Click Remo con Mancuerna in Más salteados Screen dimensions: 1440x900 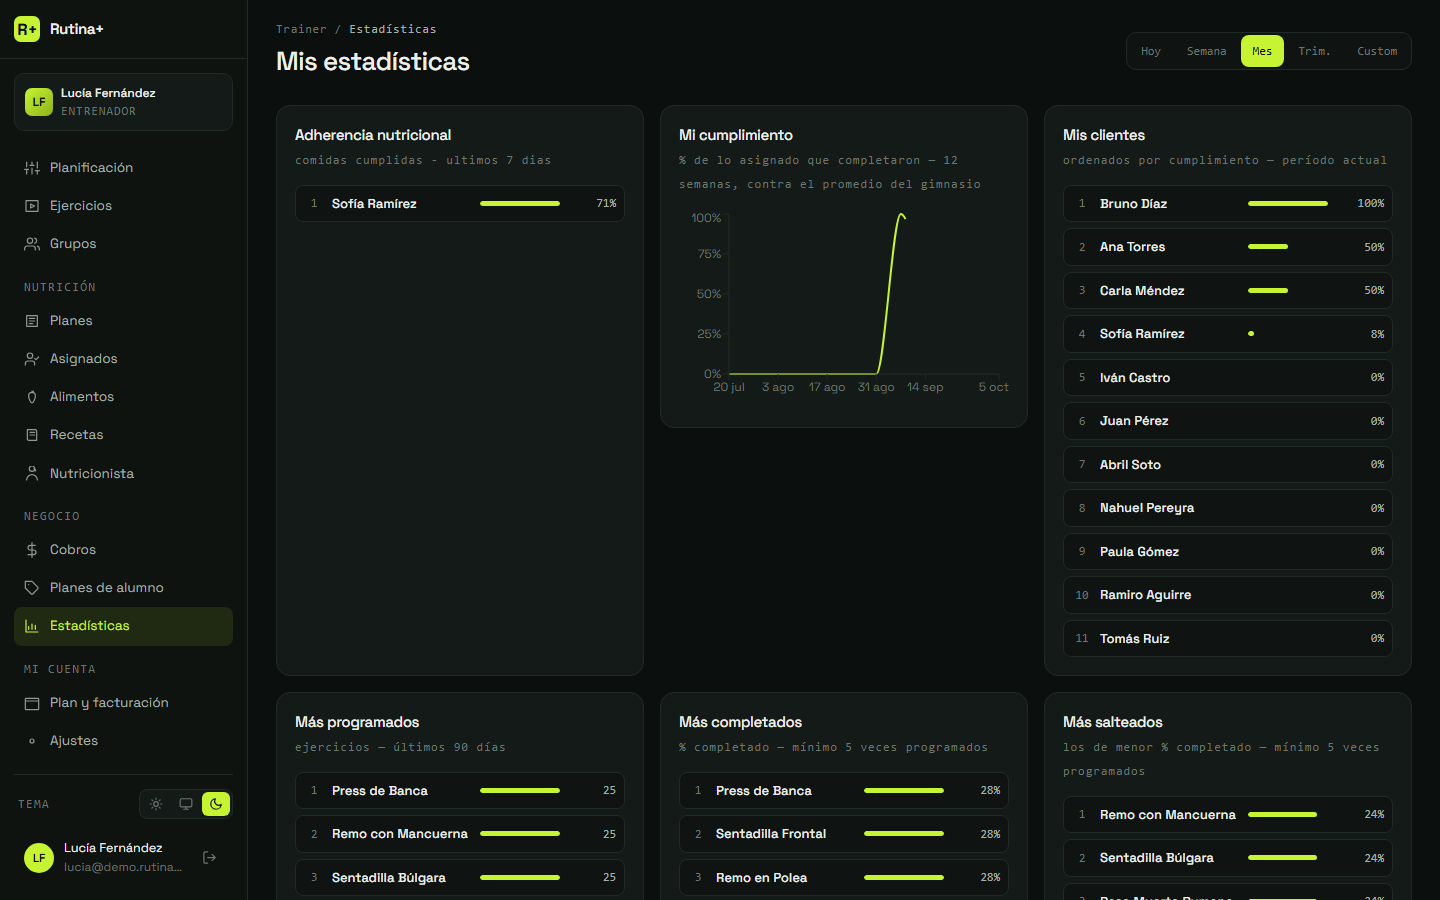(x=1228, y=815)
